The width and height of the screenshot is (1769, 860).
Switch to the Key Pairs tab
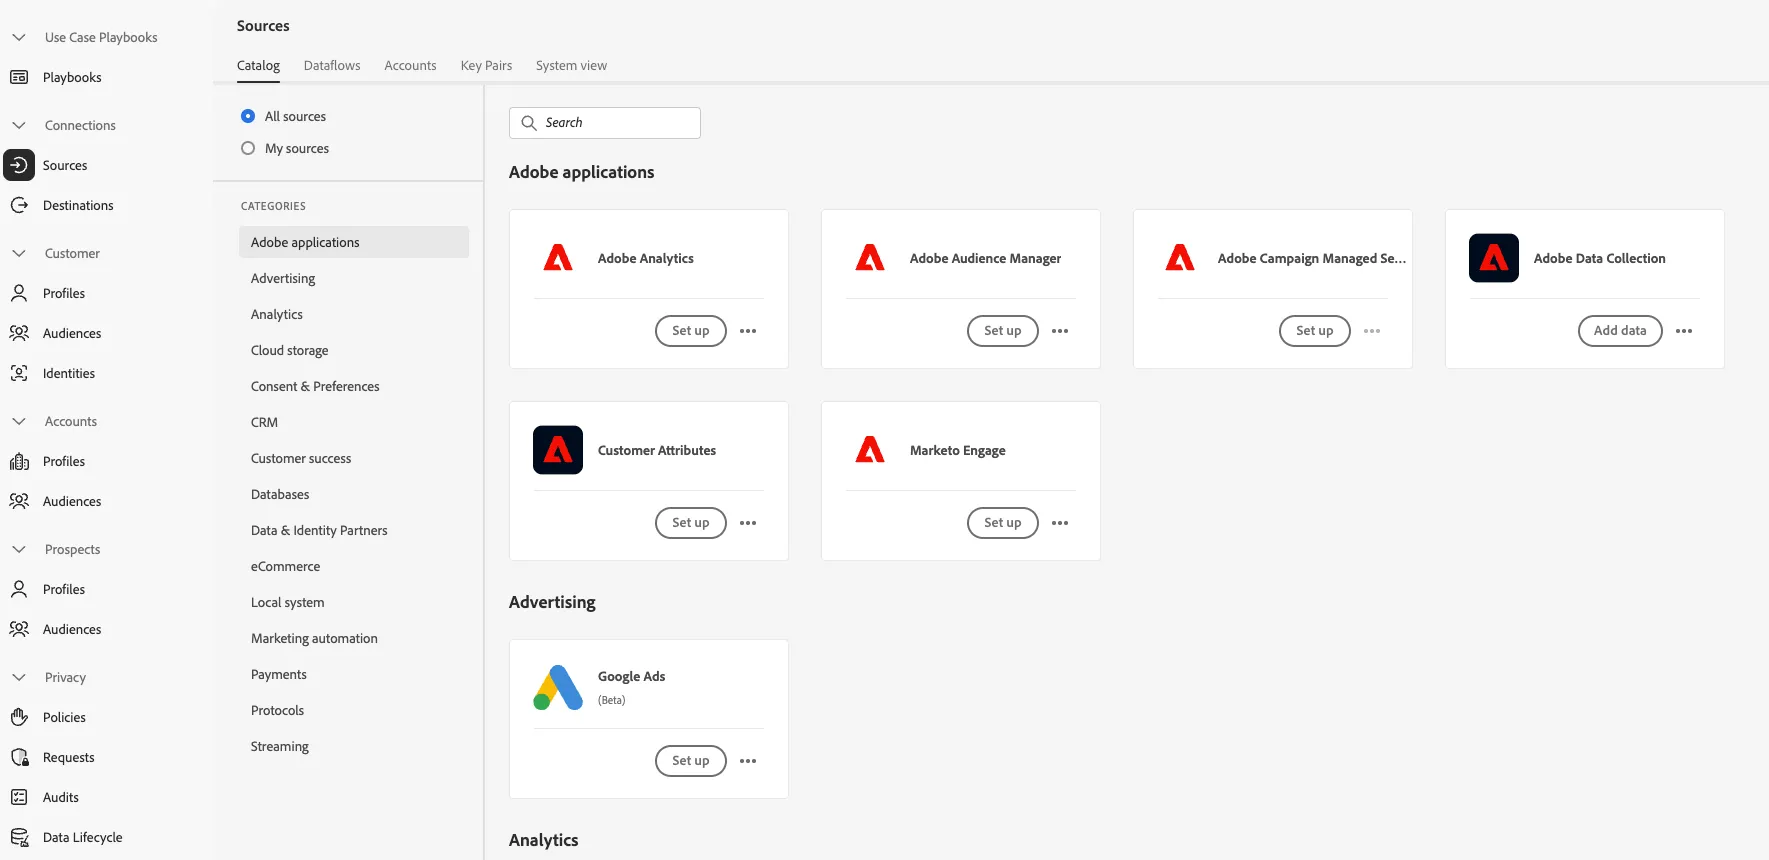click(486, 66)
